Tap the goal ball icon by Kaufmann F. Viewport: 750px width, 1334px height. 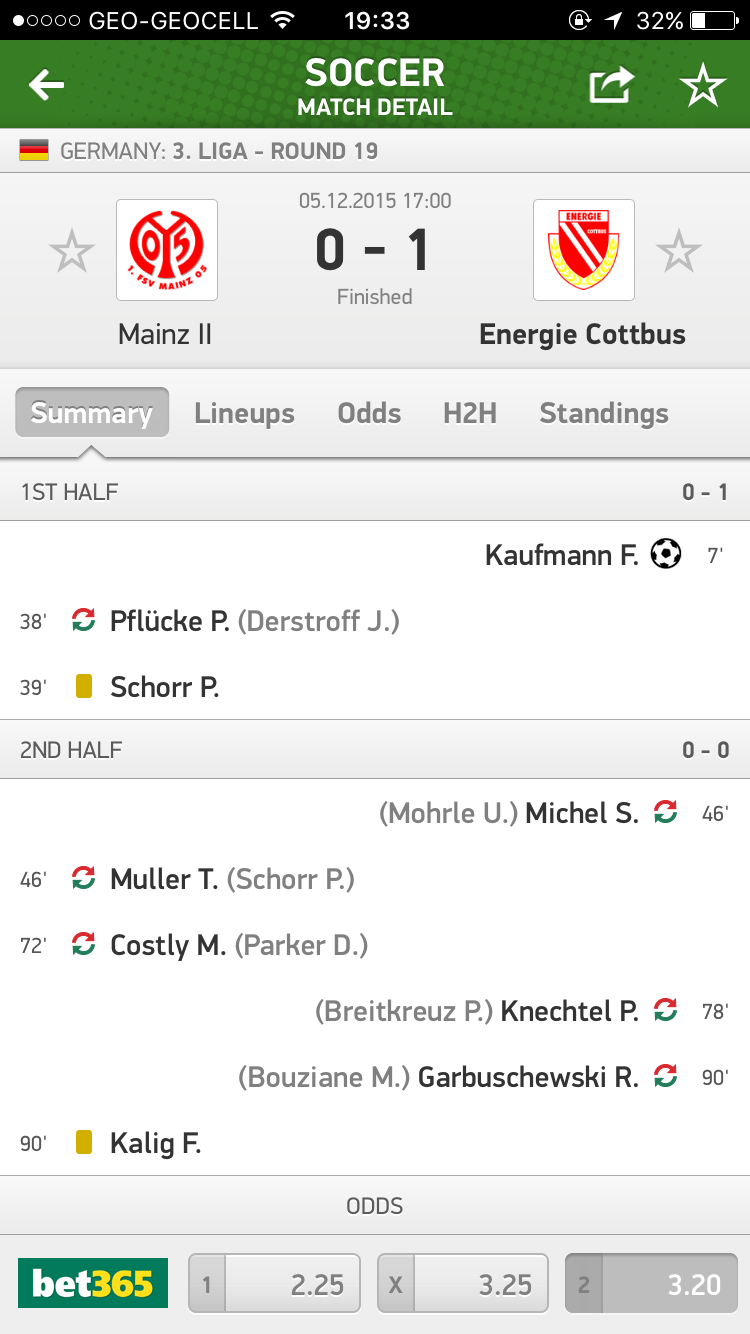[x=666, y=554]
